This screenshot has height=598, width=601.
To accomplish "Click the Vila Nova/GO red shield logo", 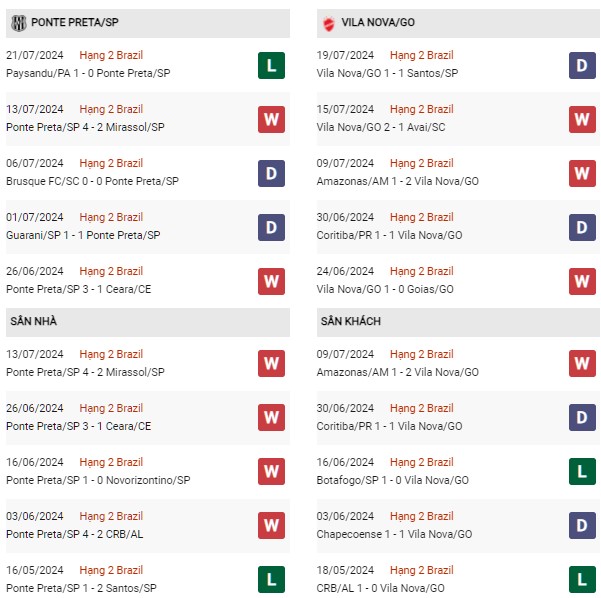I will tap(328, 24).
